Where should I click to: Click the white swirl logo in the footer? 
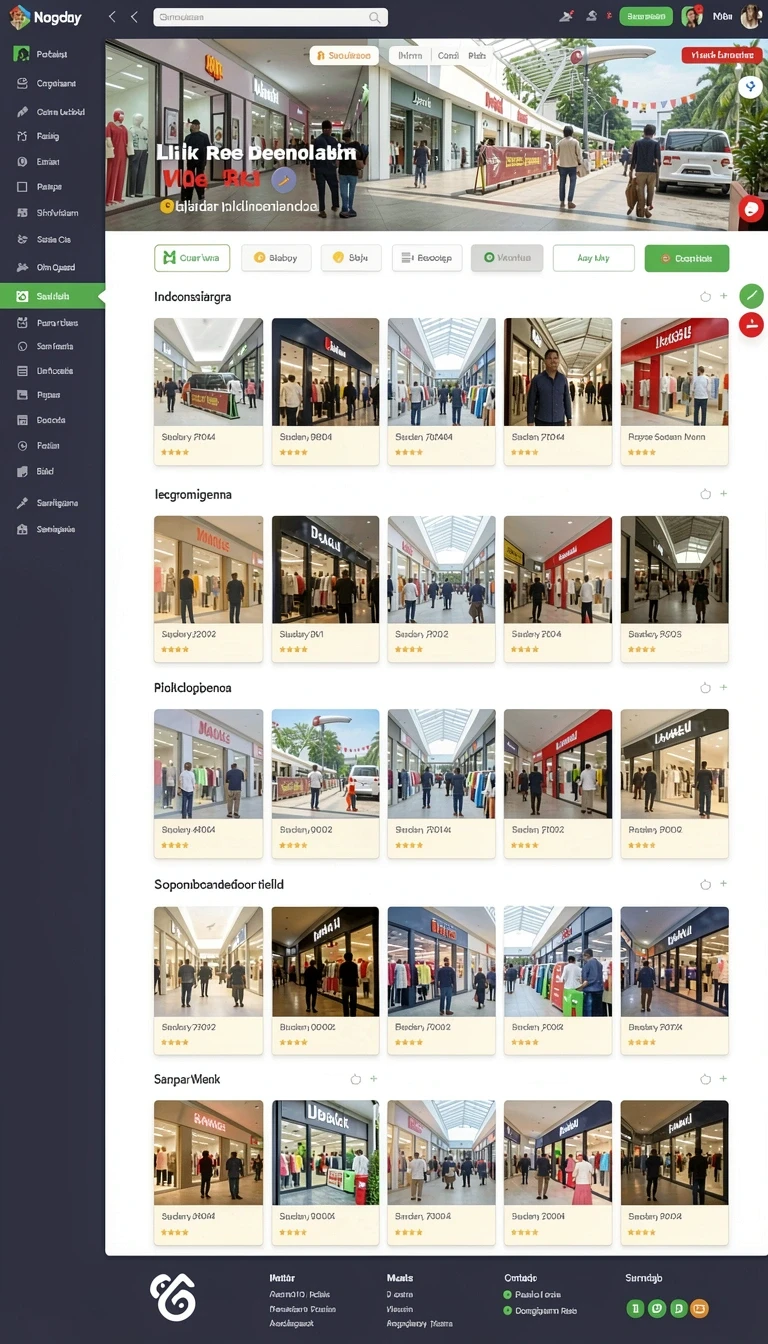click(x=173, y=1297)
